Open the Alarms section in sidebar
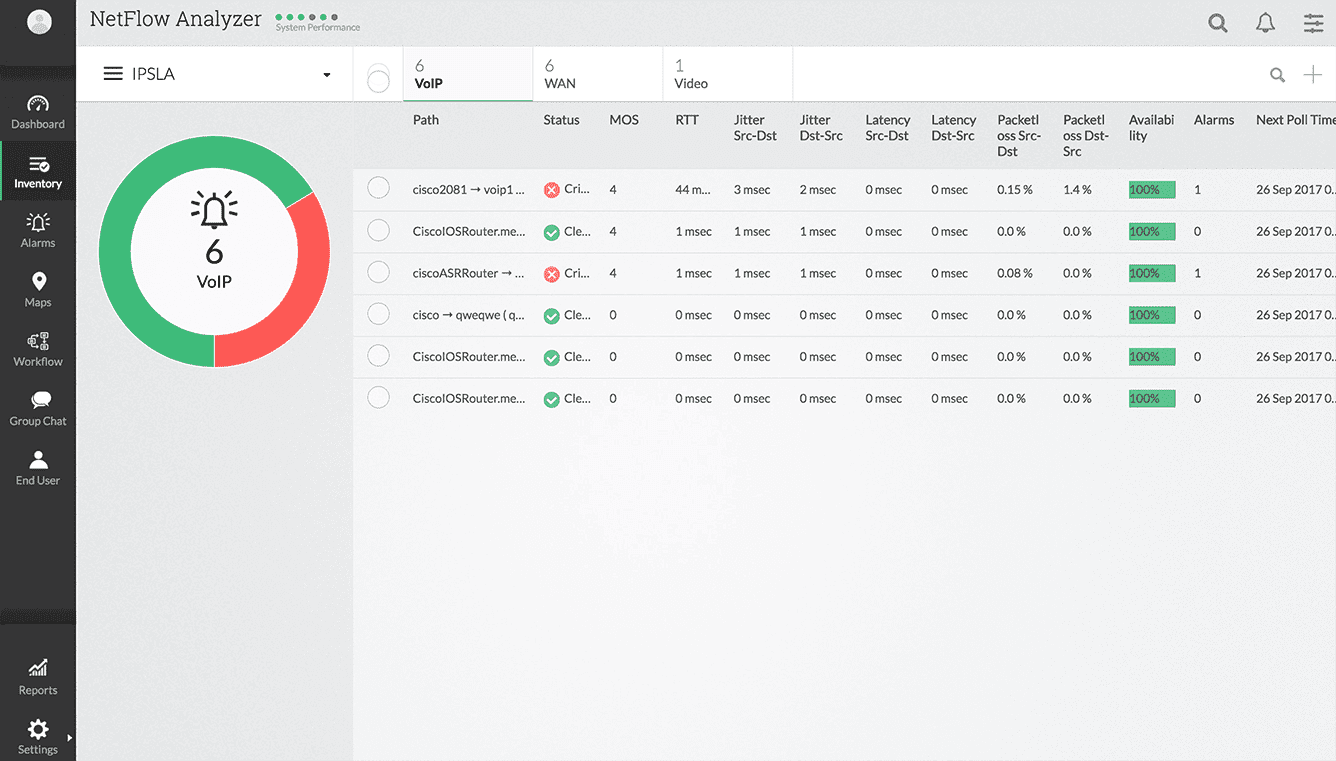Viewport: 1336px width, 761px height. pyautogui.click(x=38, y=231)
